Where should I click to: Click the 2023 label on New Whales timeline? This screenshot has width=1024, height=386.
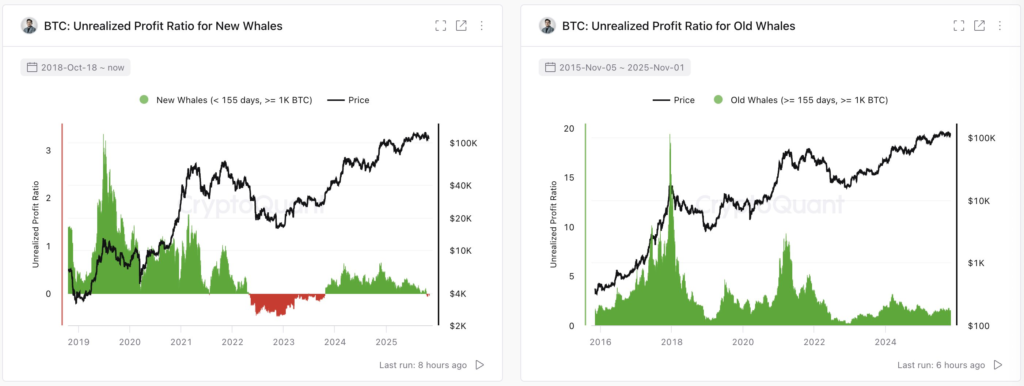tap(283, 342)
